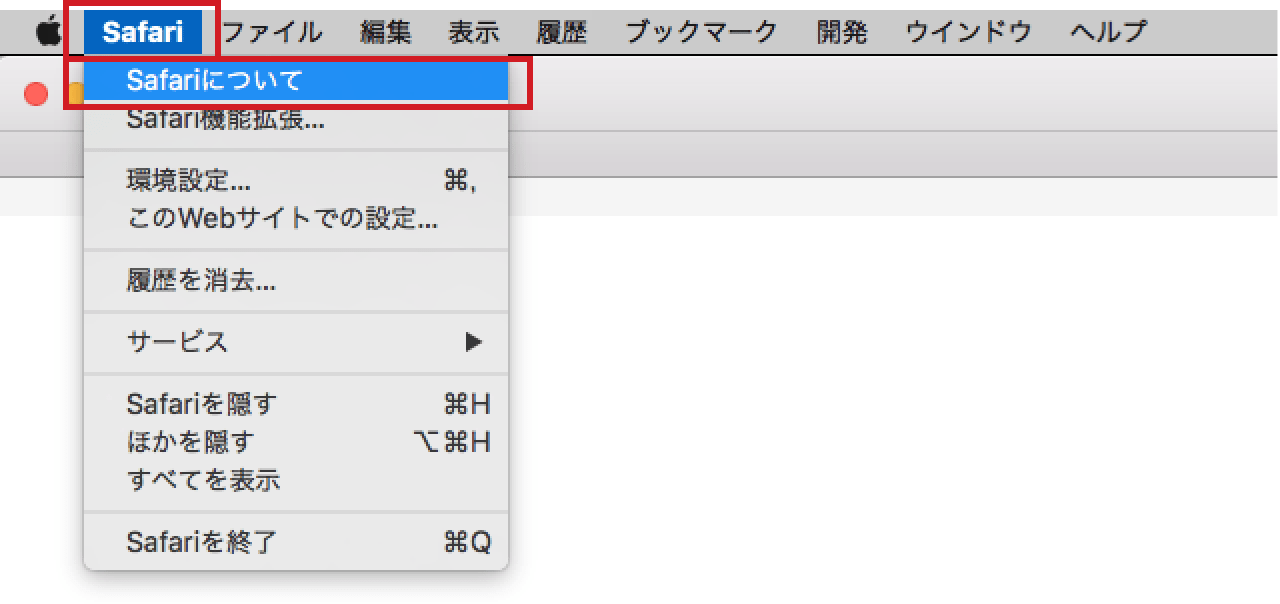1280x604 pixels.
Task: Open the 履歴 menu in menu bar
Action: click(x=562, y=32)
